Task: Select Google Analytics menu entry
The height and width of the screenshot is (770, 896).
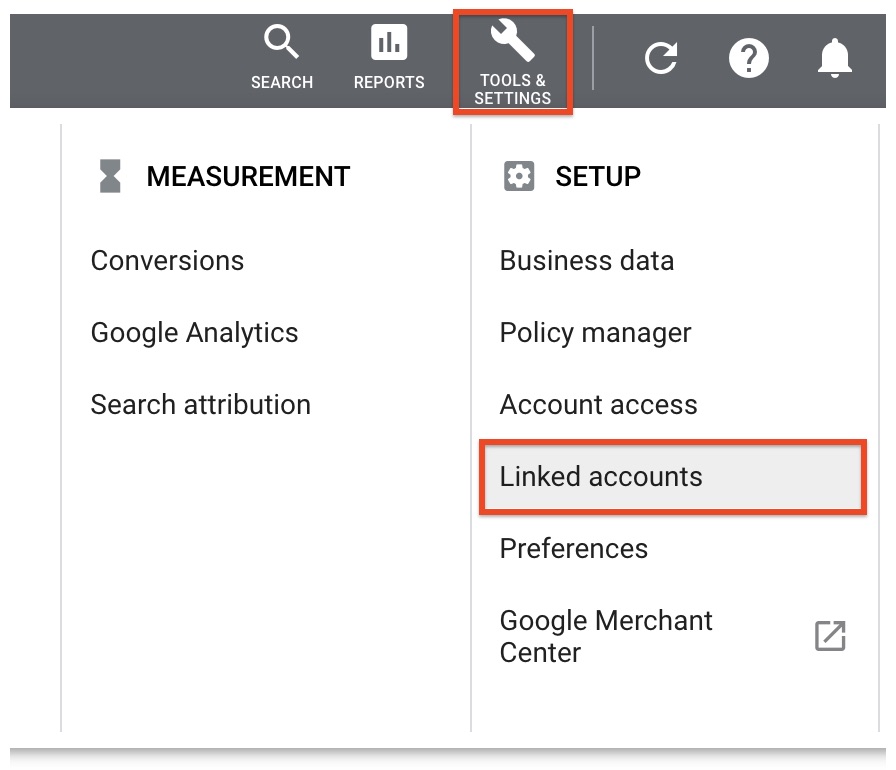Action: pyautogui.click(x=194, y=333)
